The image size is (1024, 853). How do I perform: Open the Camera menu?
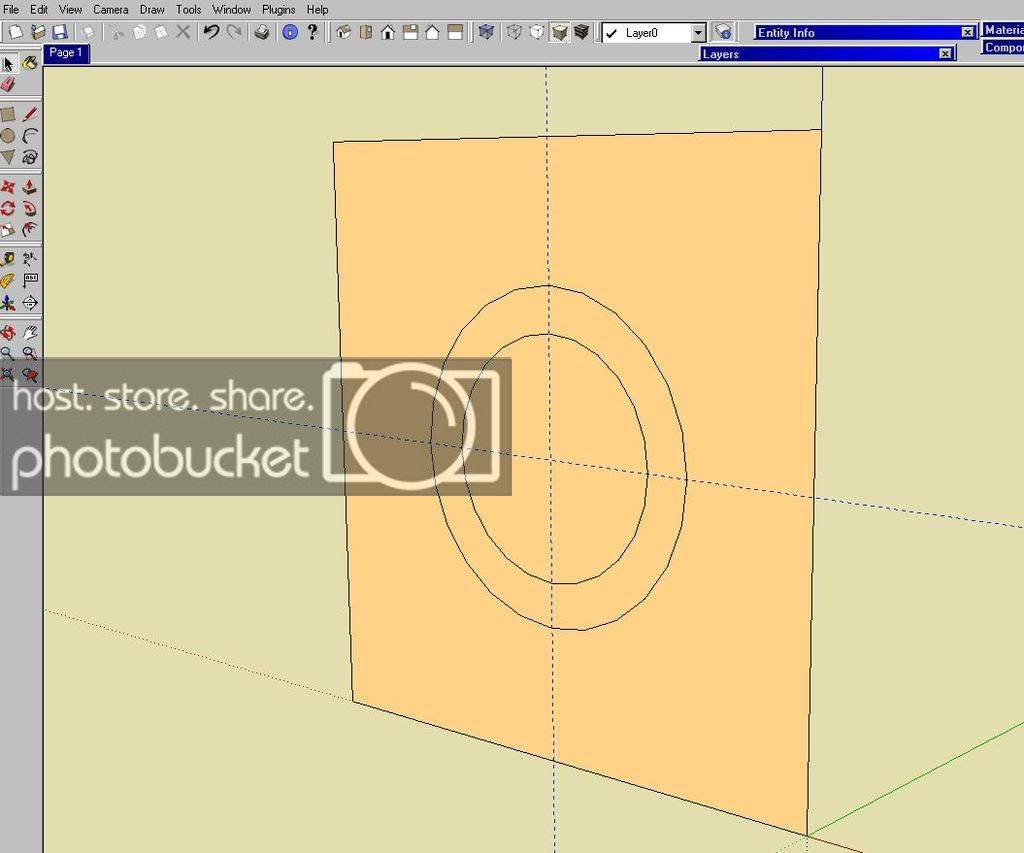tap(111, 10)
